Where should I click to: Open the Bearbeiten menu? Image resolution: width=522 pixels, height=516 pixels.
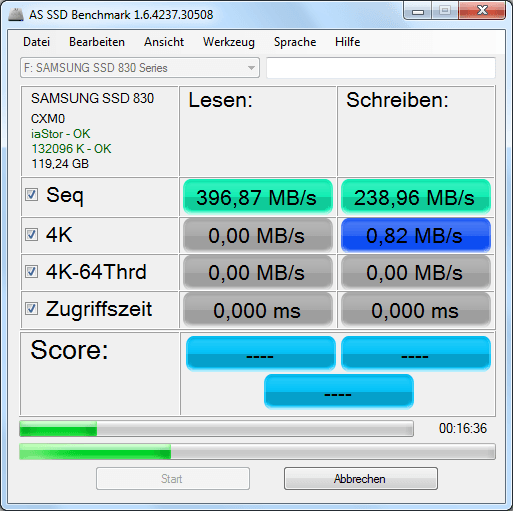coord(97,42)
